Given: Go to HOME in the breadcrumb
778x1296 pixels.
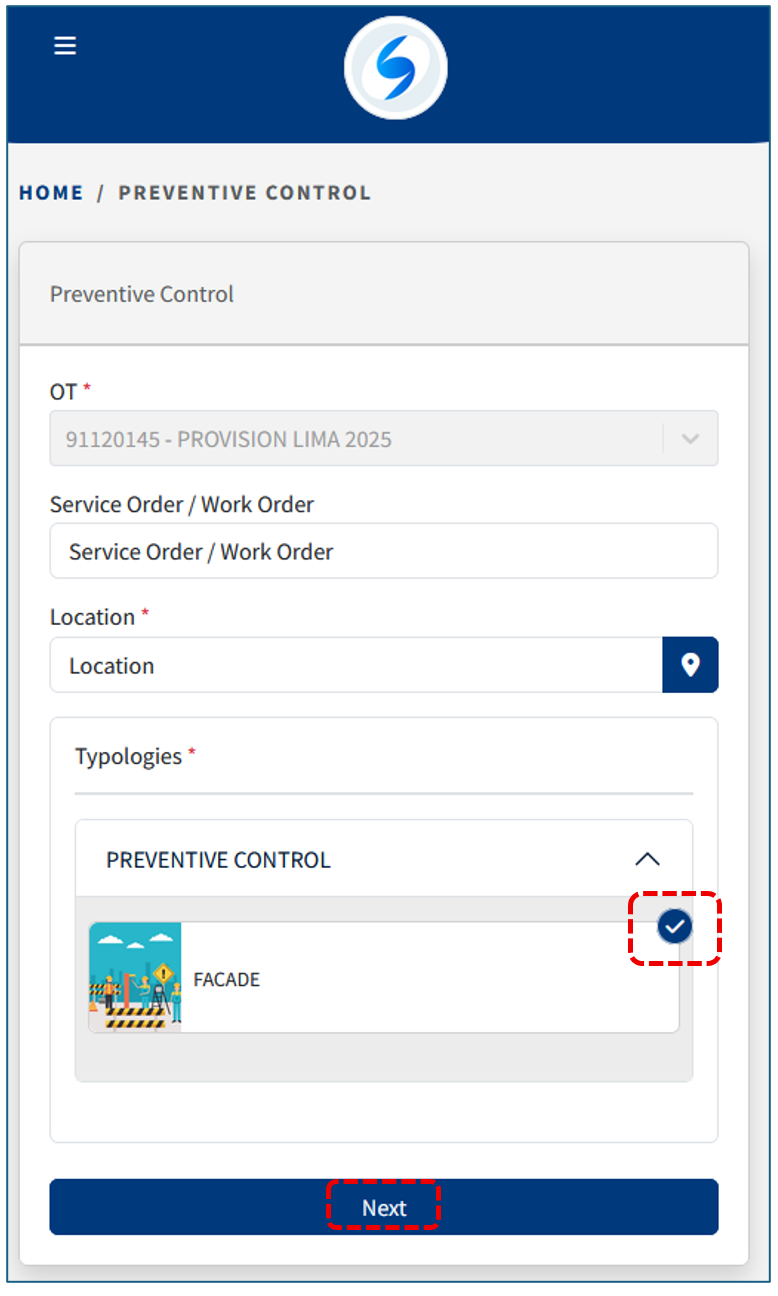Looking at the screenshot, I should [51, 193].
